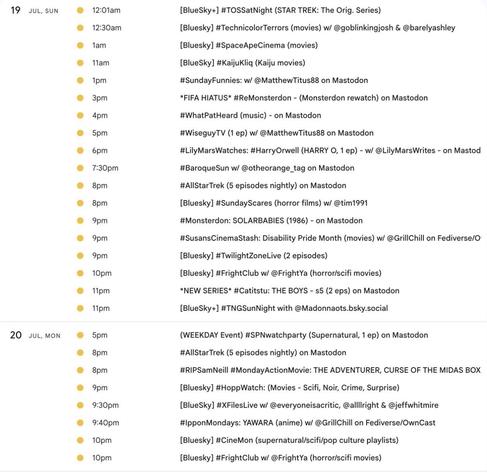The width and height of the screenshot is (487, 473).
Task: Open the #SPNwatchparty Supernatural event
Action: [x=304, y=335]
